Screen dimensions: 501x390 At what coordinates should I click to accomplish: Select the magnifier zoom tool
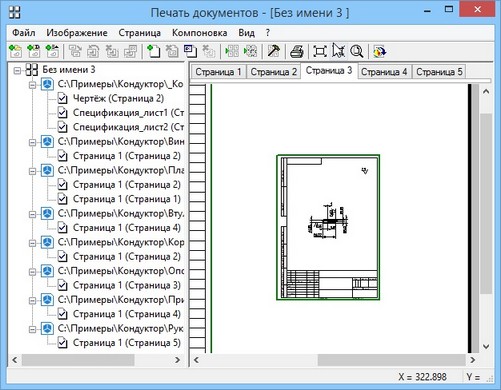[357, 51]
